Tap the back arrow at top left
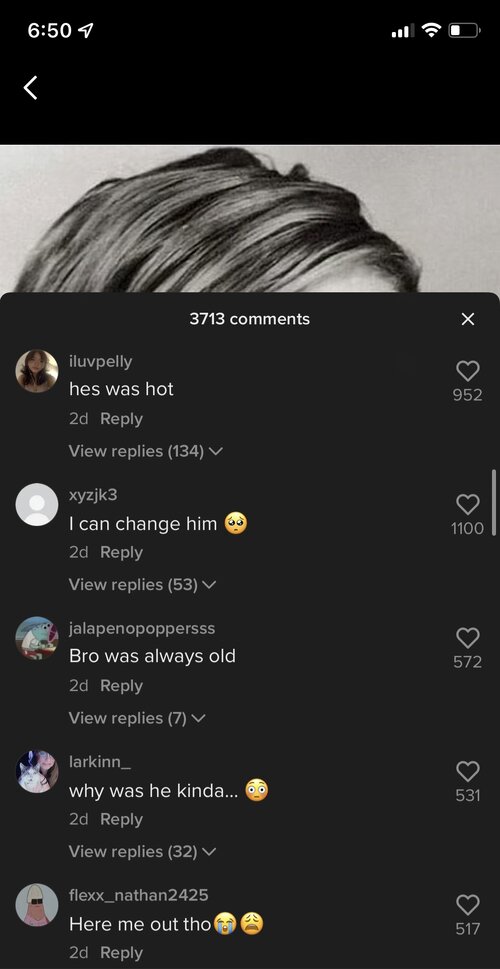The height and width of the screenshot is (969, 500). tap(30, 87)
